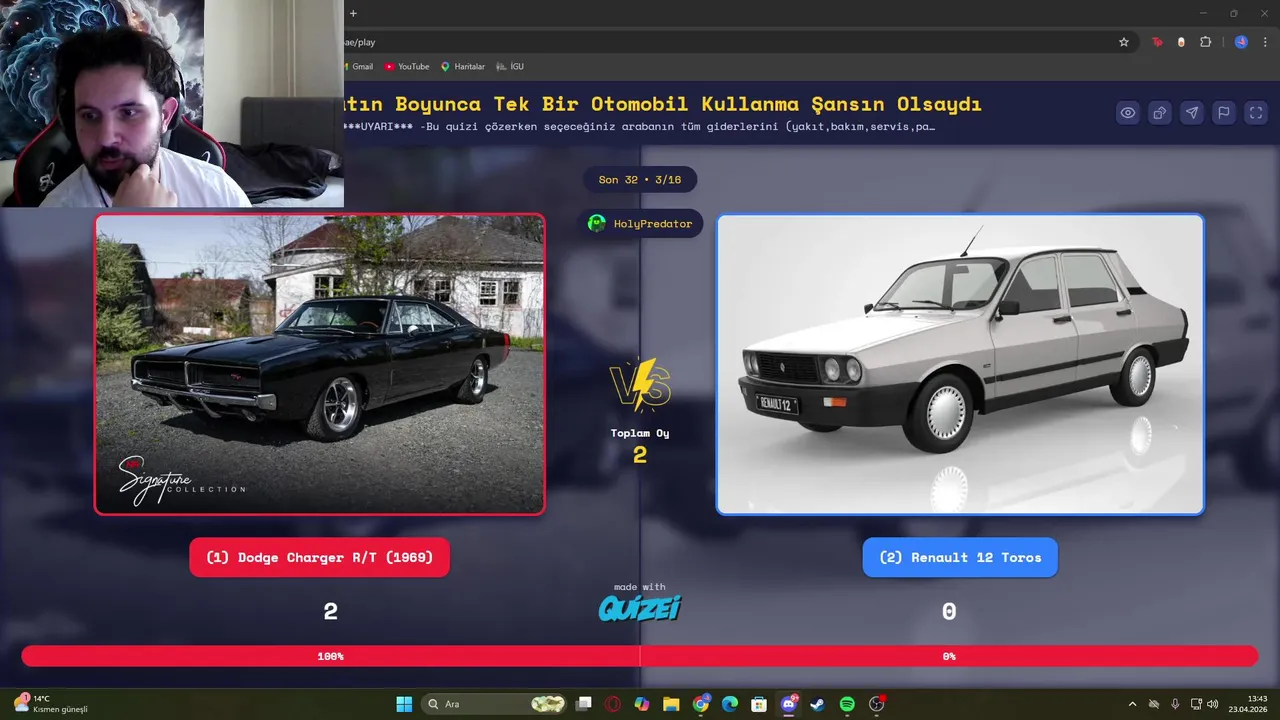
Task: Click the HolyPredator user badge
Action: [x=640, y=224]
